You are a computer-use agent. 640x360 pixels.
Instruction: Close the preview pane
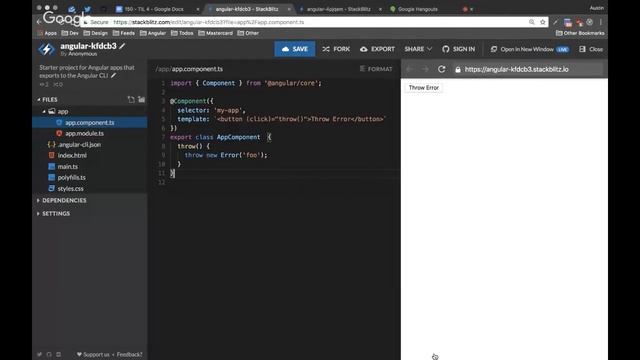(591, 49)
